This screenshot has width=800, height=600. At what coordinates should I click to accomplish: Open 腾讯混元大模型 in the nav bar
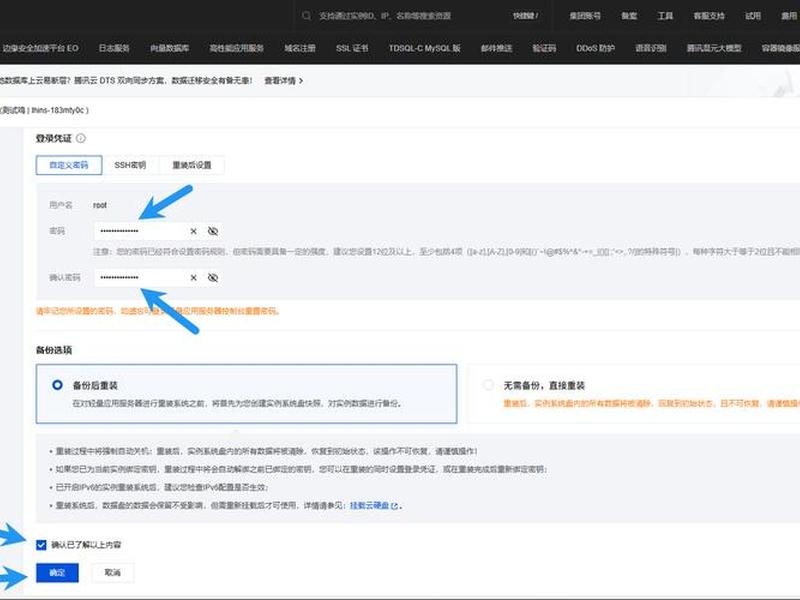(714, 48)
